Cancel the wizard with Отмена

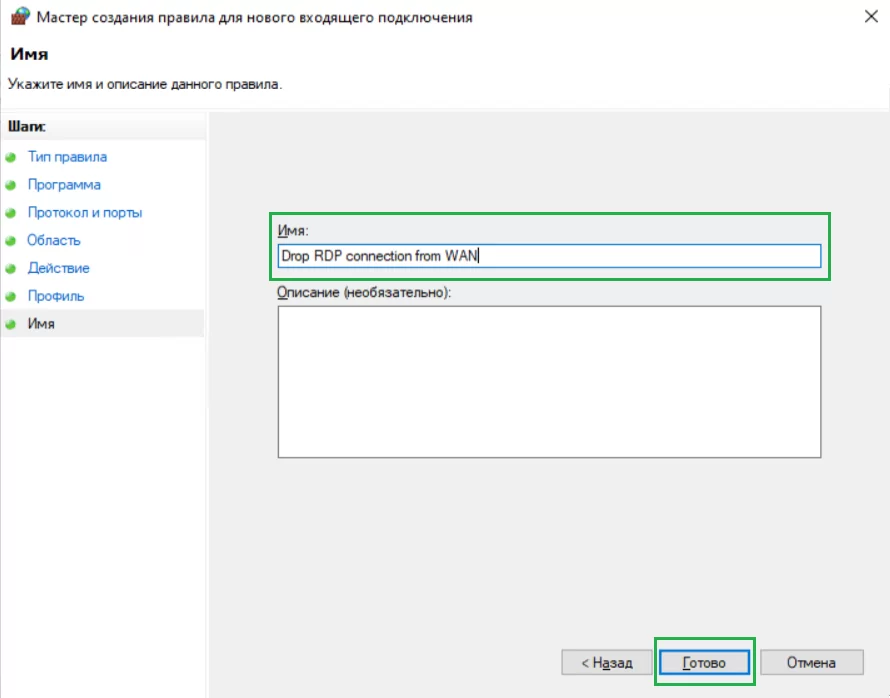click(x=811, y=662)
